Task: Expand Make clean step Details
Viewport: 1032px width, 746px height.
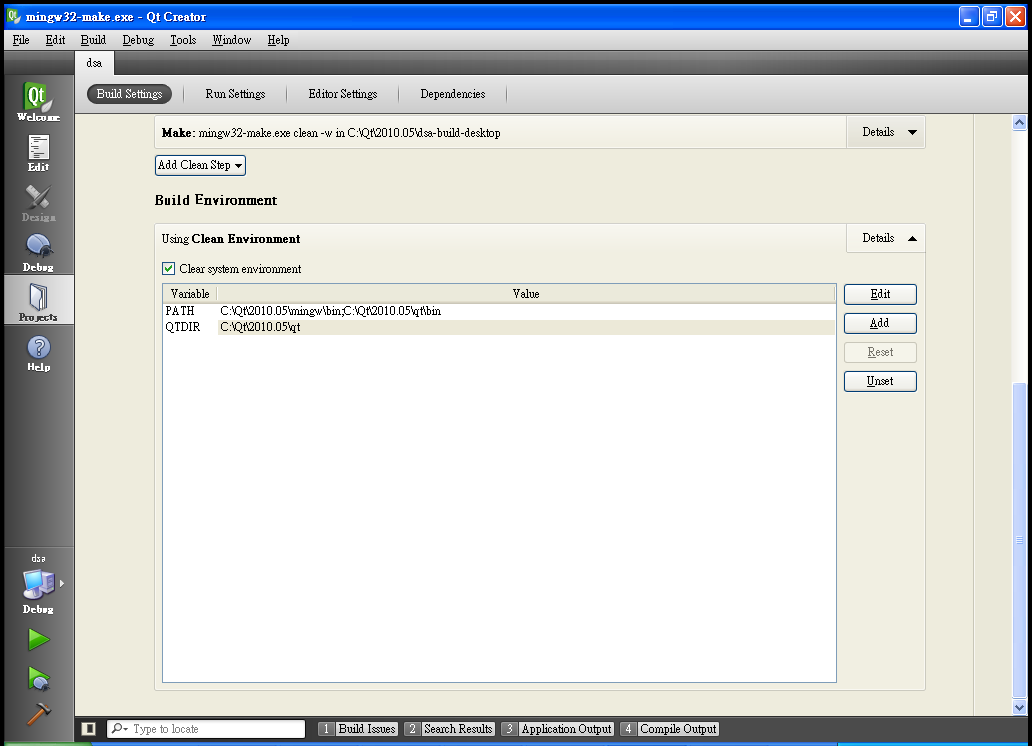Action: click(x=886, y=132)
